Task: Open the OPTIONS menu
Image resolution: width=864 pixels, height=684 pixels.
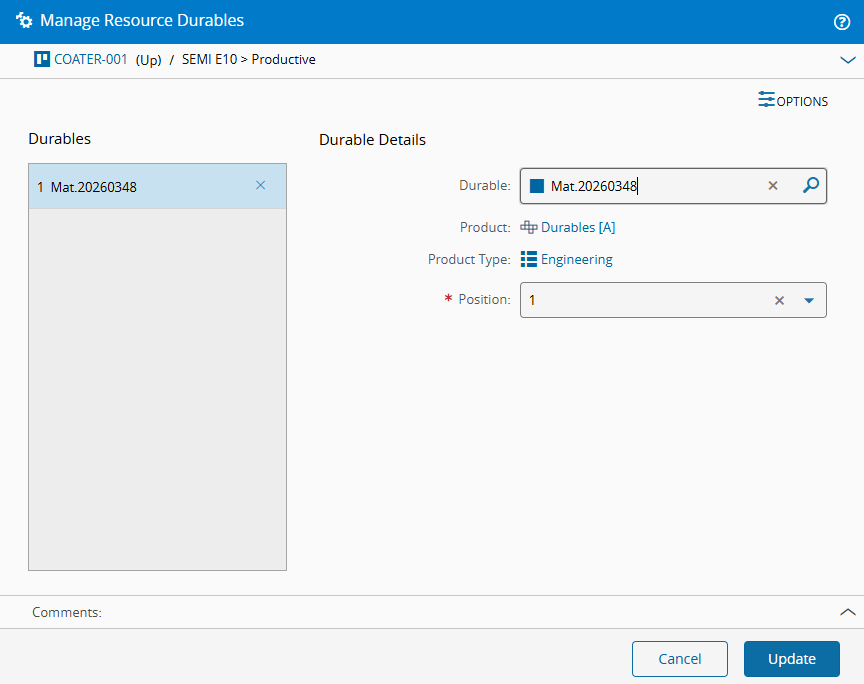Action: (793, 101)
